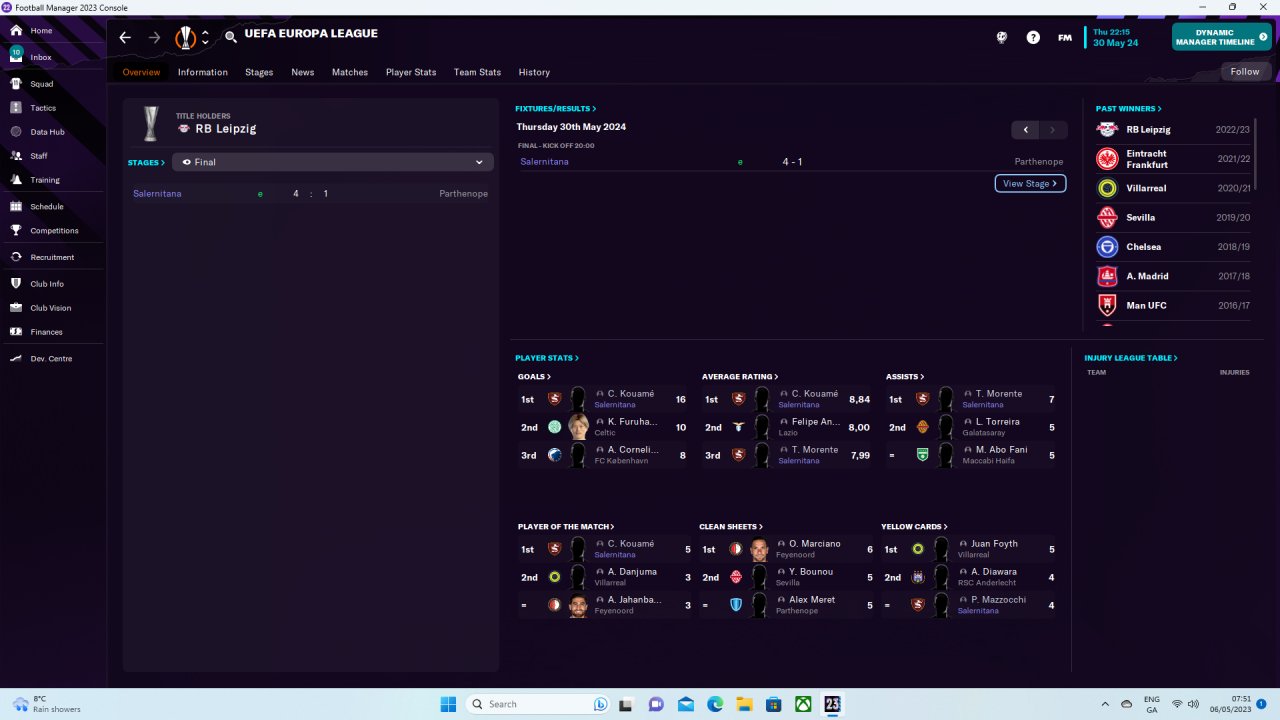Open the History tab
The height and width of the screenshot is (720, 1280).
pos(534,72)
